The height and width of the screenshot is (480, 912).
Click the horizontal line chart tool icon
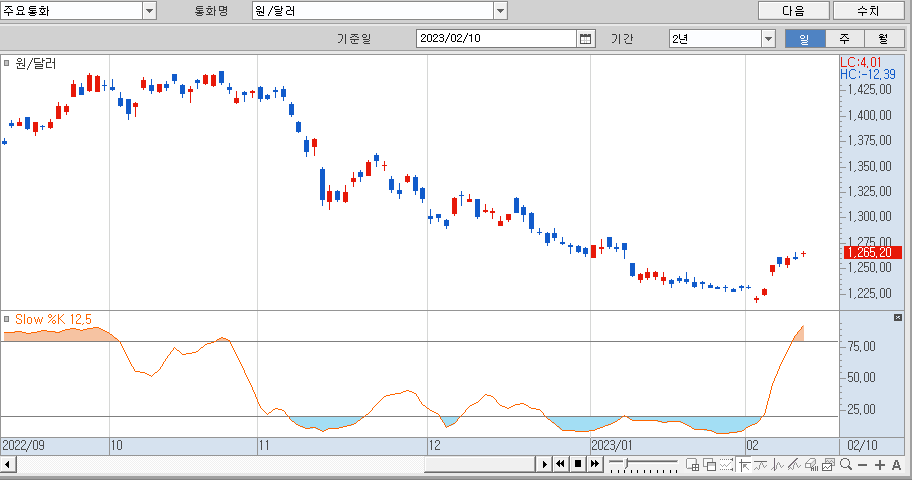(x=760, y=464)
